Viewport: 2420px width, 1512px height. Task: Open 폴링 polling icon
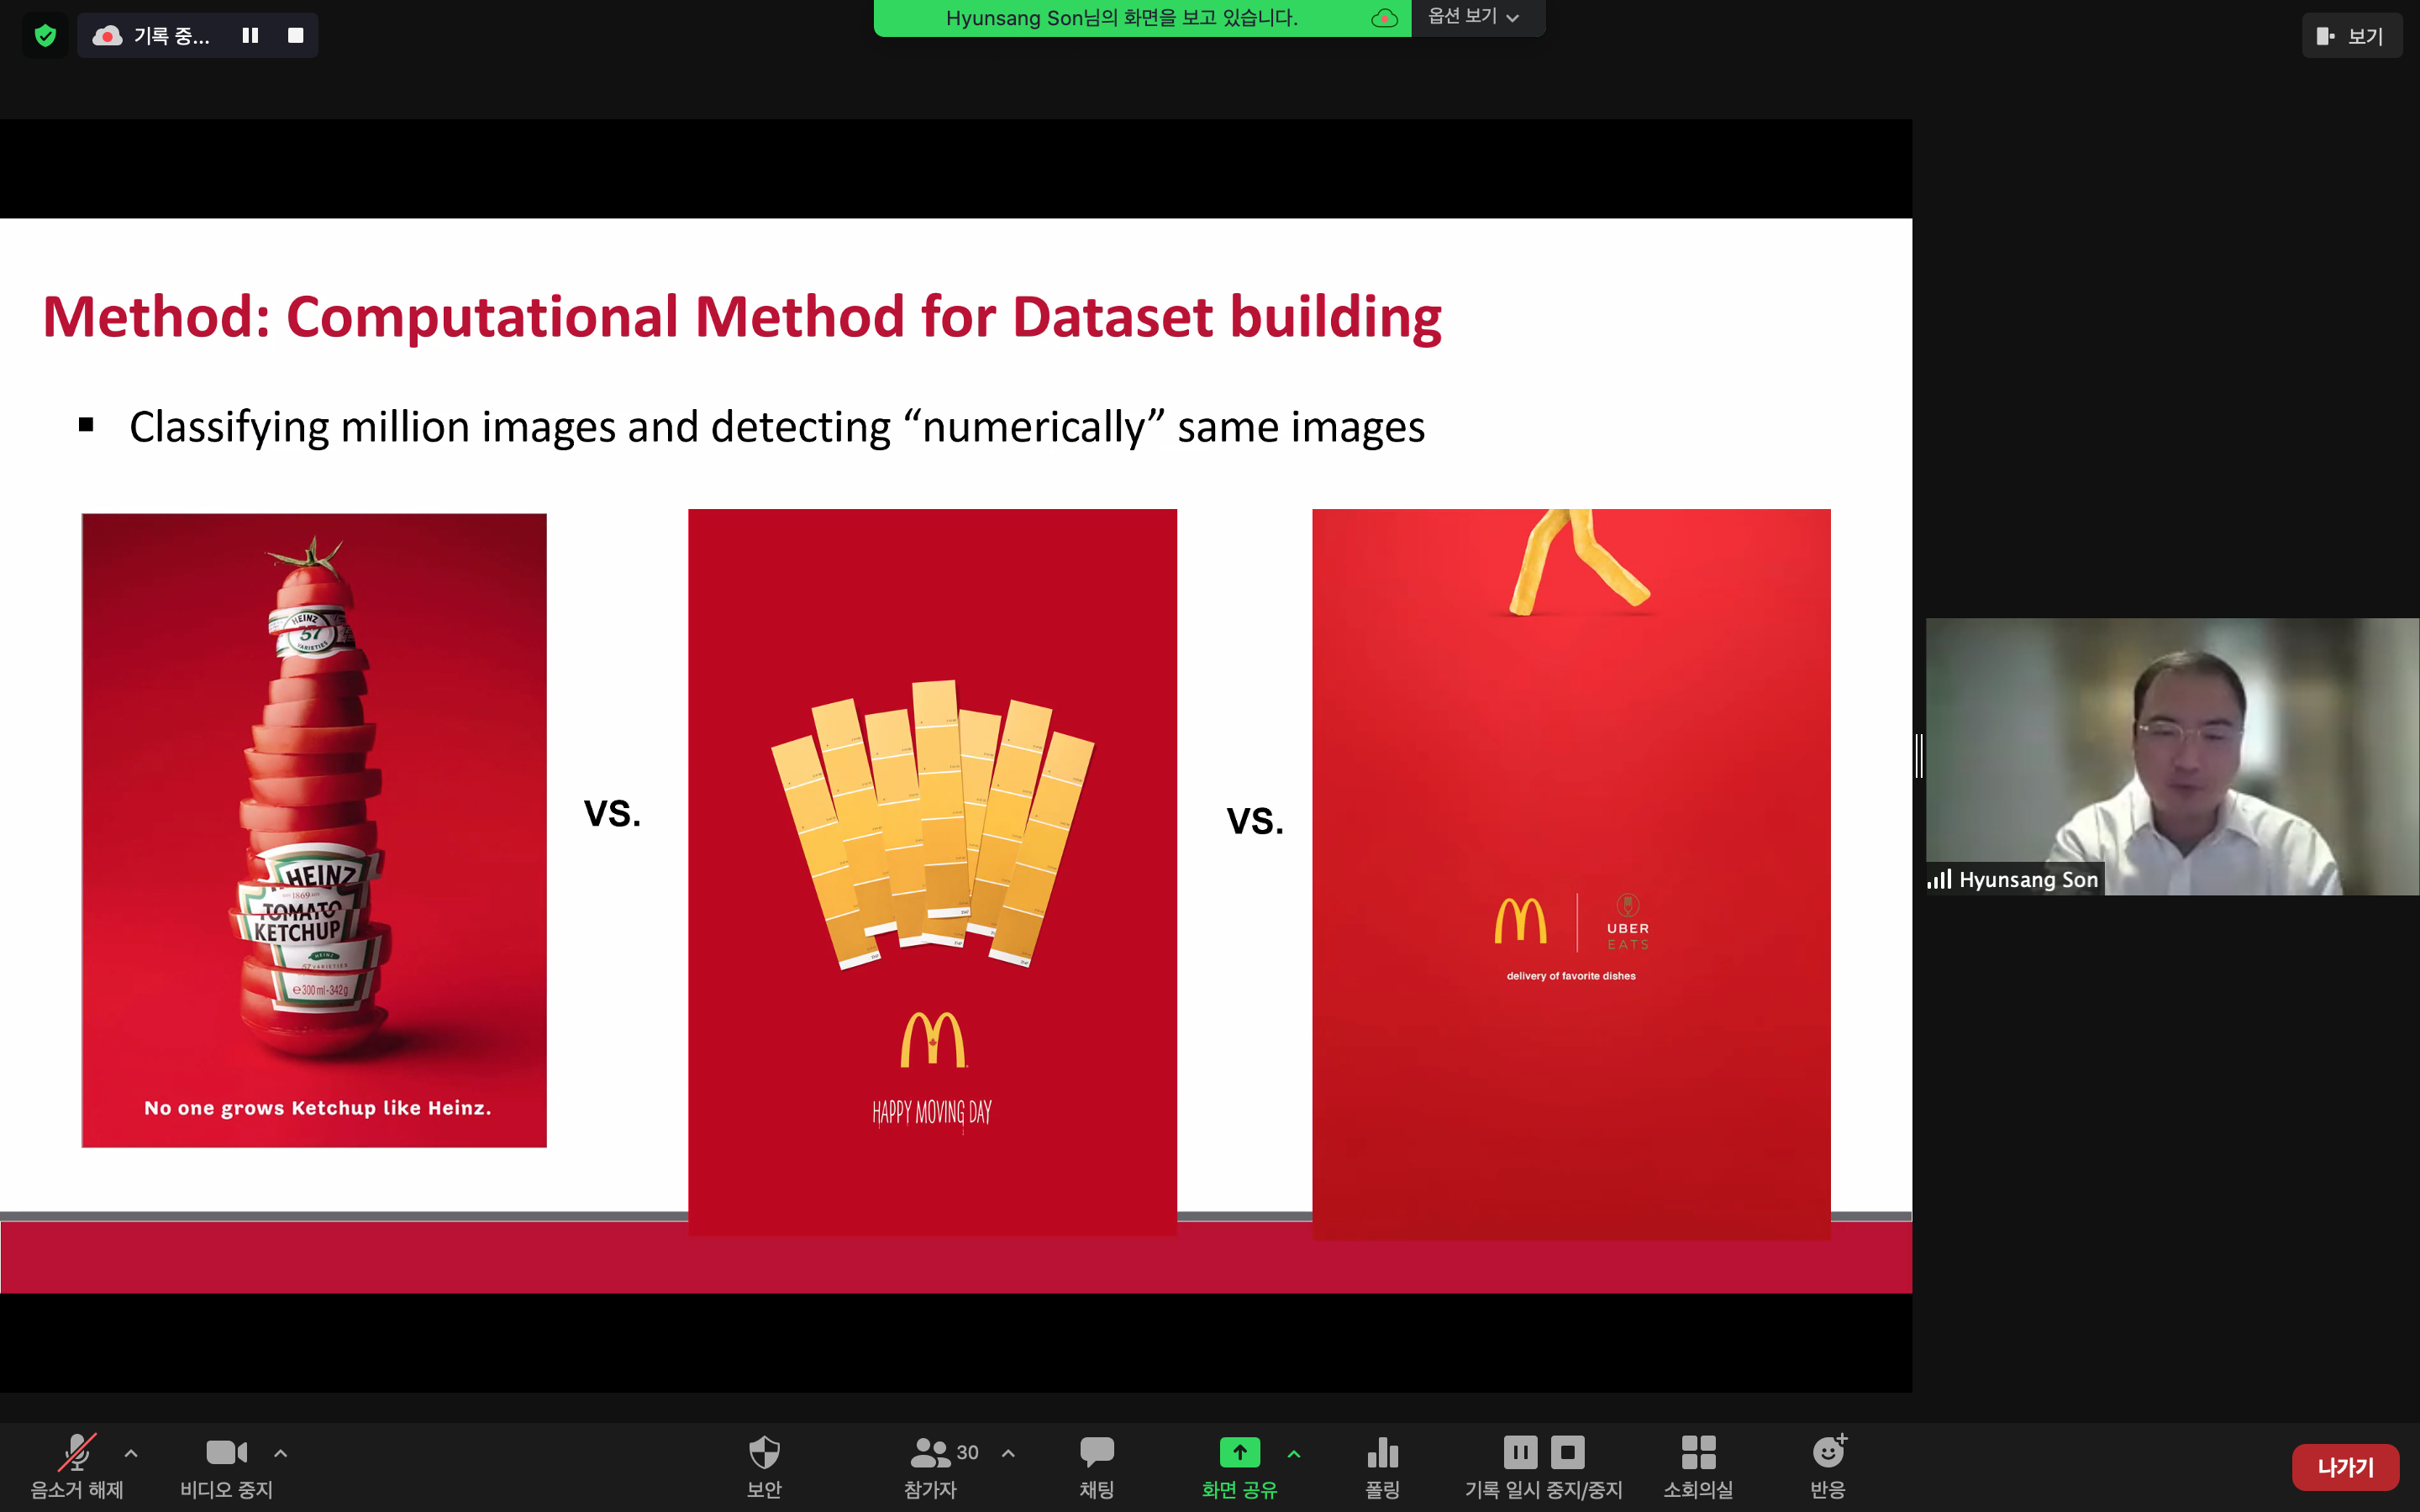pos(1382,1465)
